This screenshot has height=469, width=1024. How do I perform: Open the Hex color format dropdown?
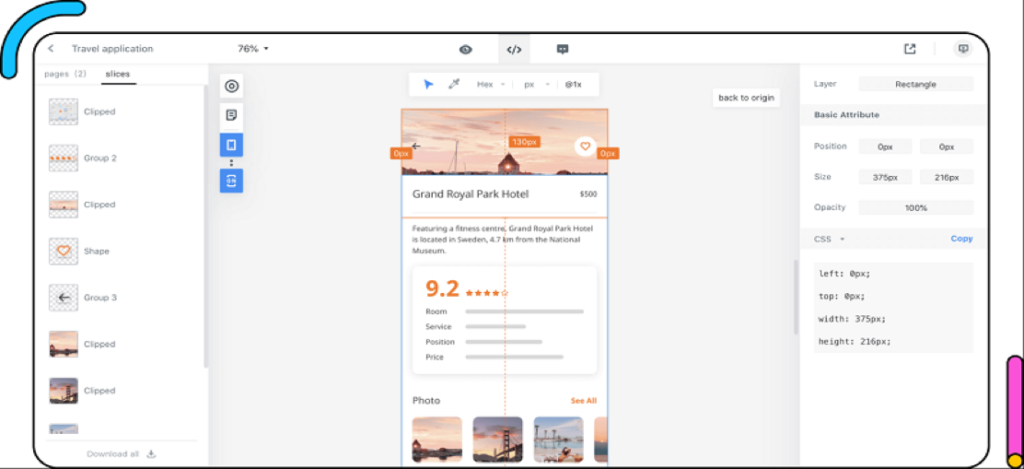point(490,85)
